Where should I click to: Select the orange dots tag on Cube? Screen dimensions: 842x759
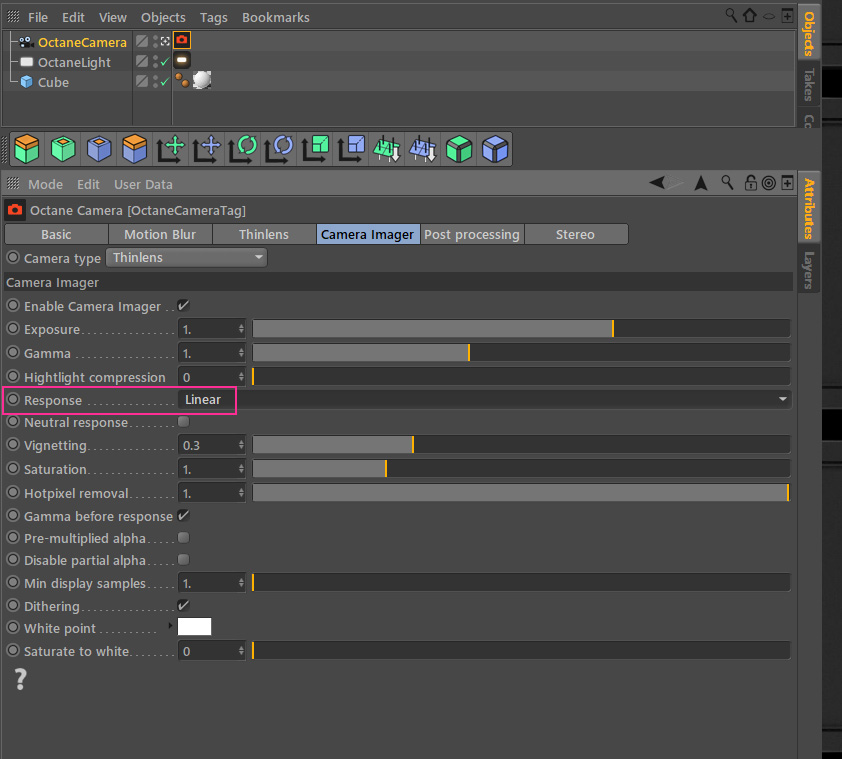point(182,81)
